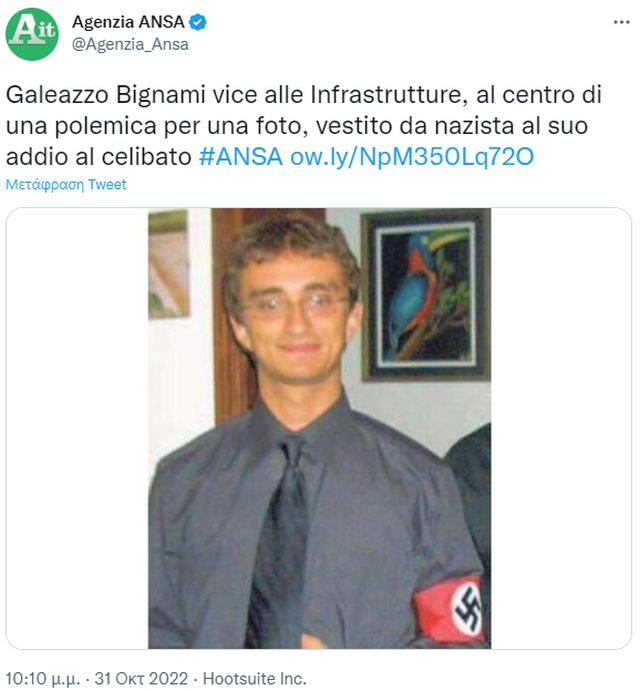Open the Agenzia ANSA profile avatar

32,34
